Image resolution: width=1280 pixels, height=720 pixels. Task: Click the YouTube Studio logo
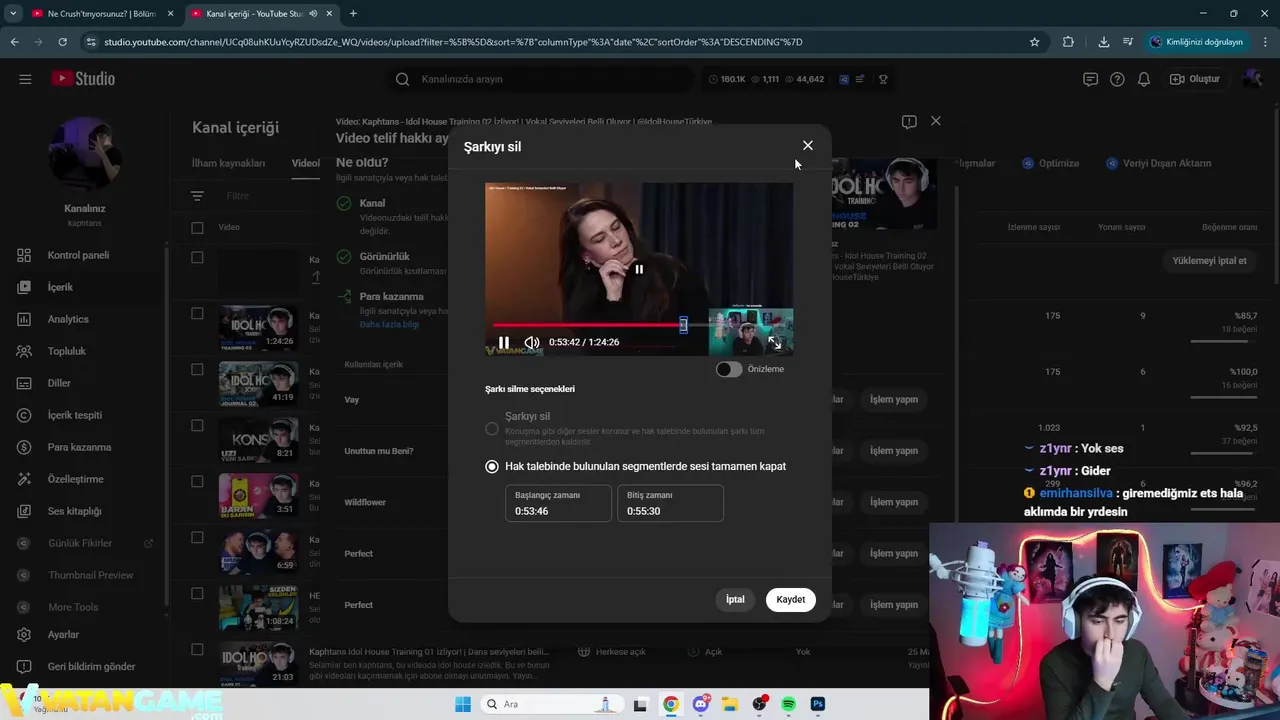coord(83,79)
